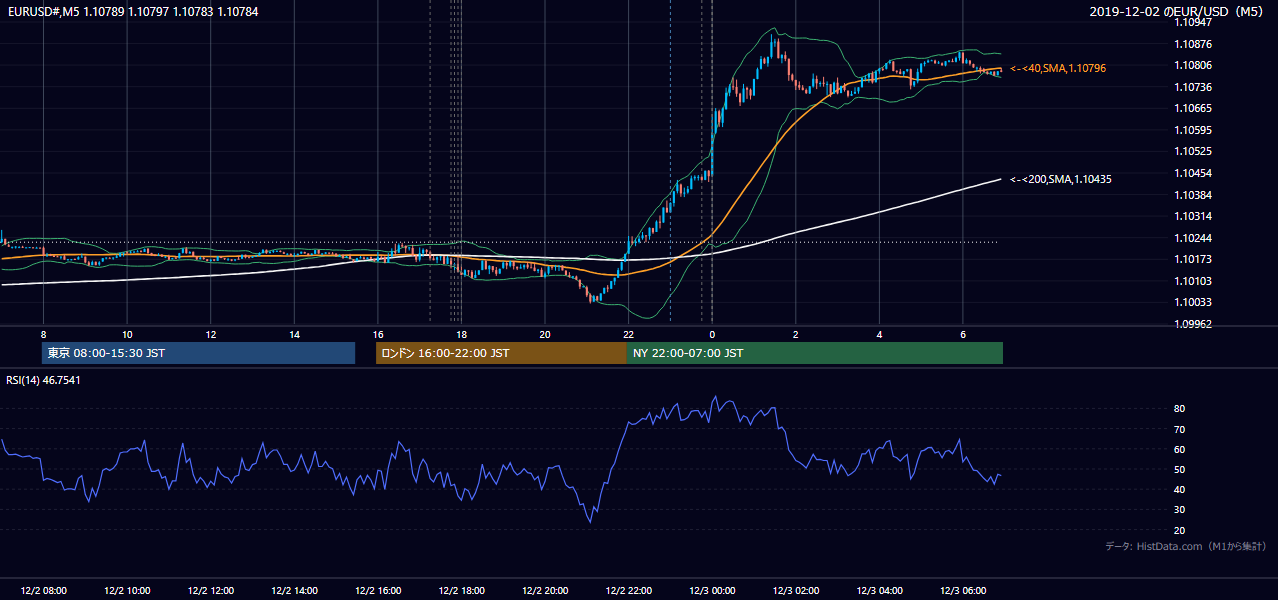1278x600 pixels.
Task: Click the 1.10806 price axis value
Action: (x=1193, y=65)
